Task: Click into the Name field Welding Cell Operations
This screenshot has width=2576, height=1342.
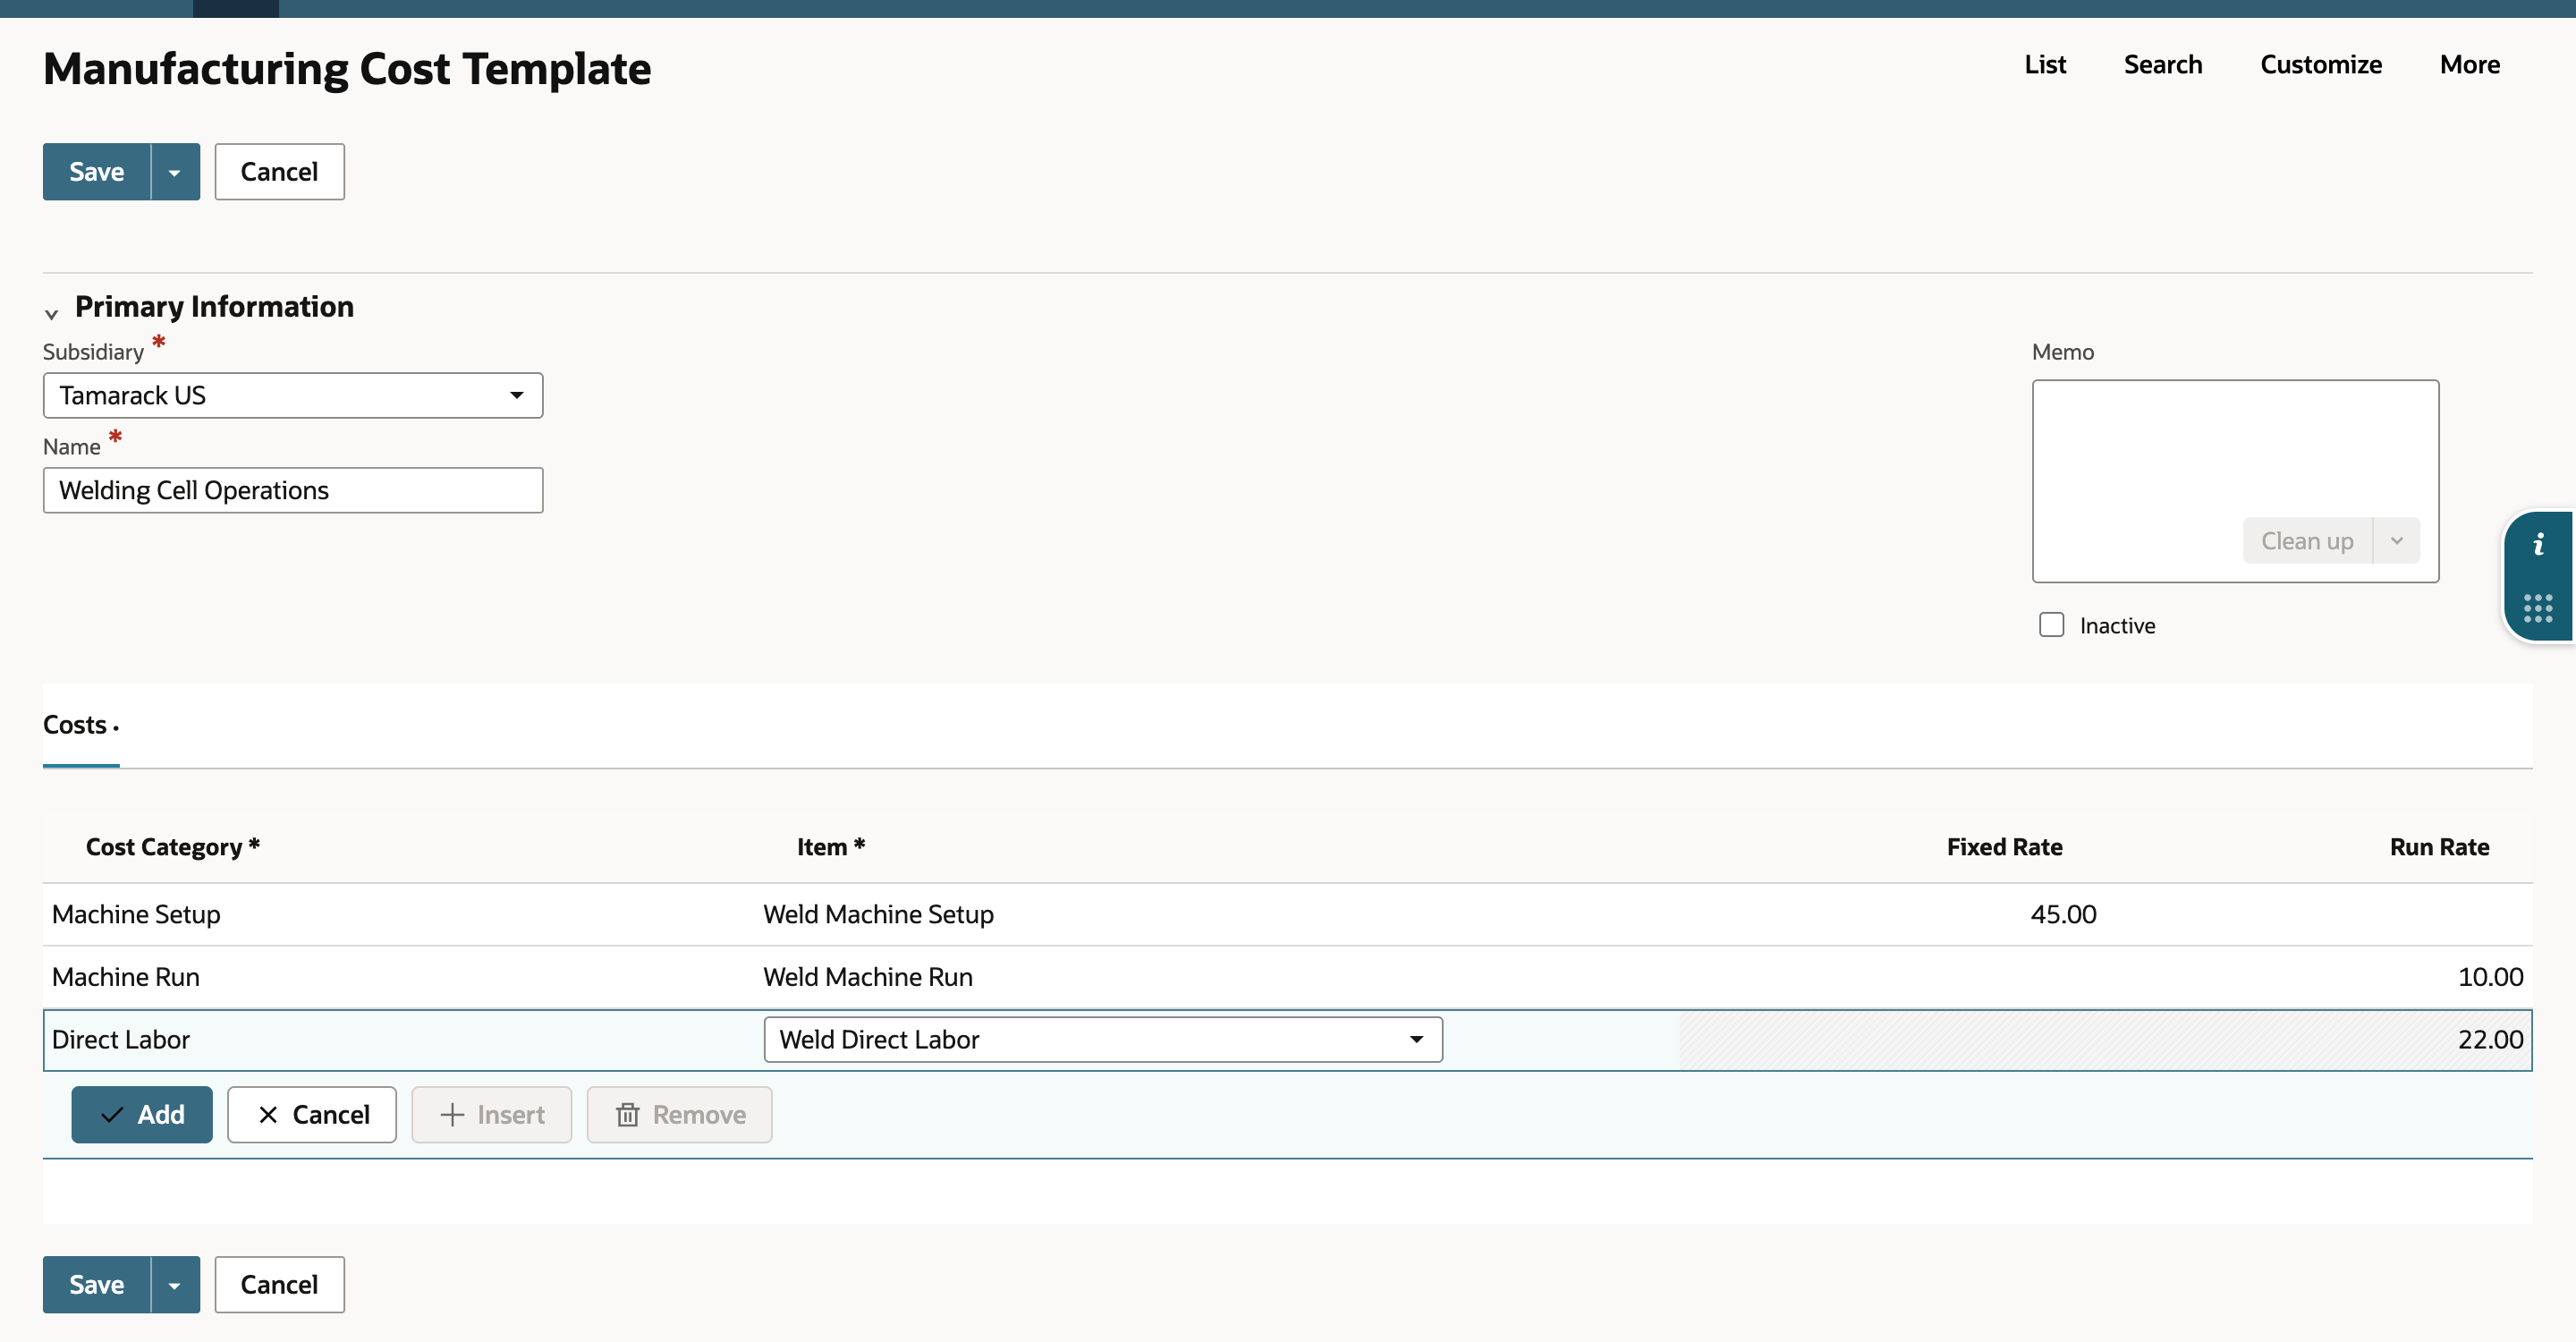Action: tap(293, 490)
